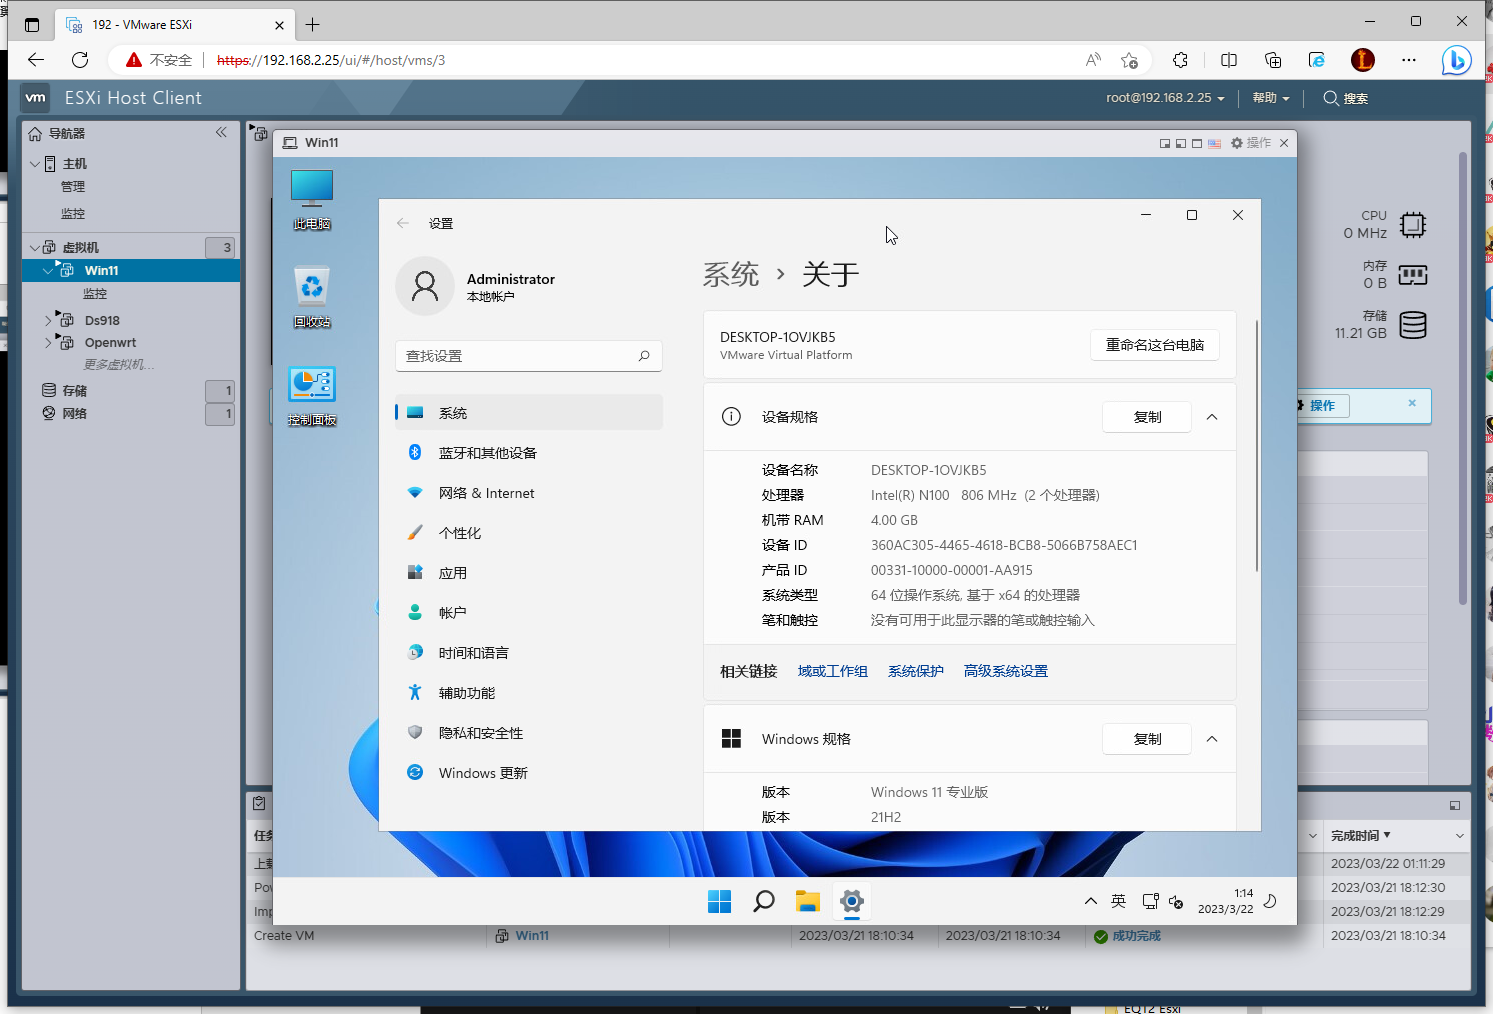
Task: Click the vm logo in ESXi header
Action: point(36,97)
